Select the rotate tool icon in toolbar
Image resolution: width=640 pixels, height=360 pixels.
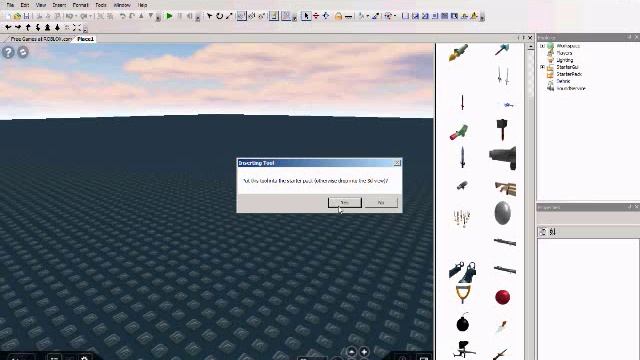click(219, 16)
